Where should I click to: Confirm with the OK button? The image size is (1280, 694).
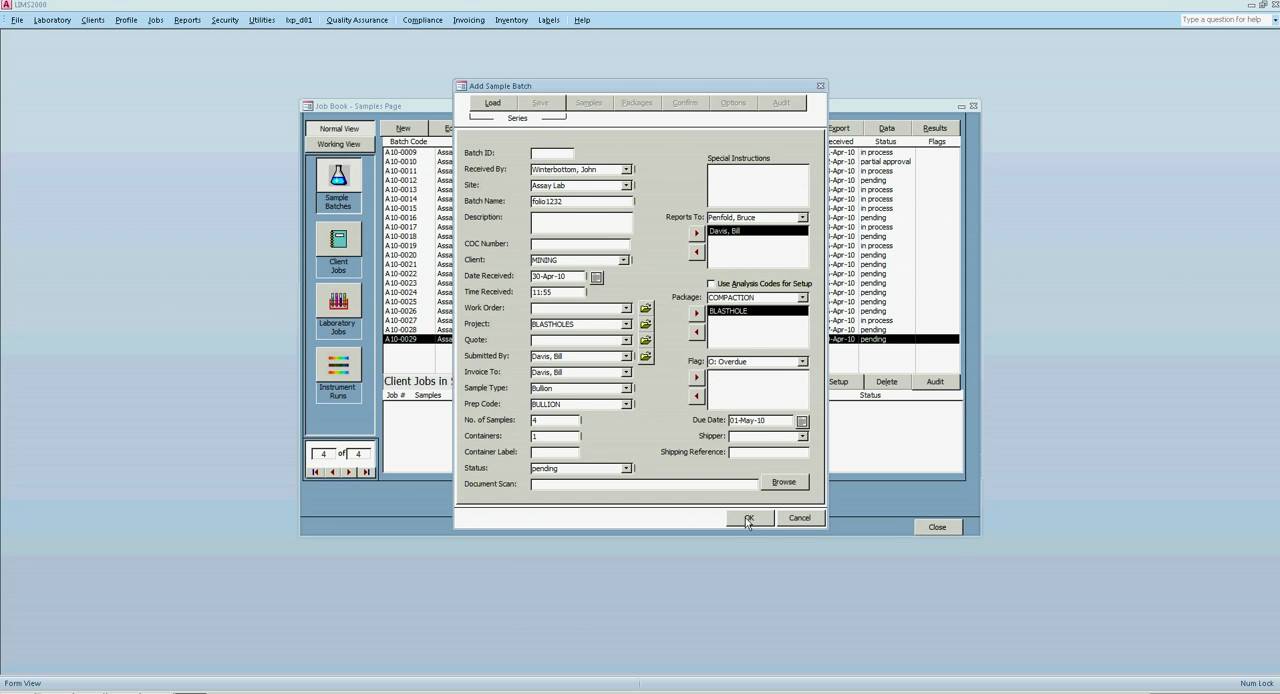[x=750, y=518]
